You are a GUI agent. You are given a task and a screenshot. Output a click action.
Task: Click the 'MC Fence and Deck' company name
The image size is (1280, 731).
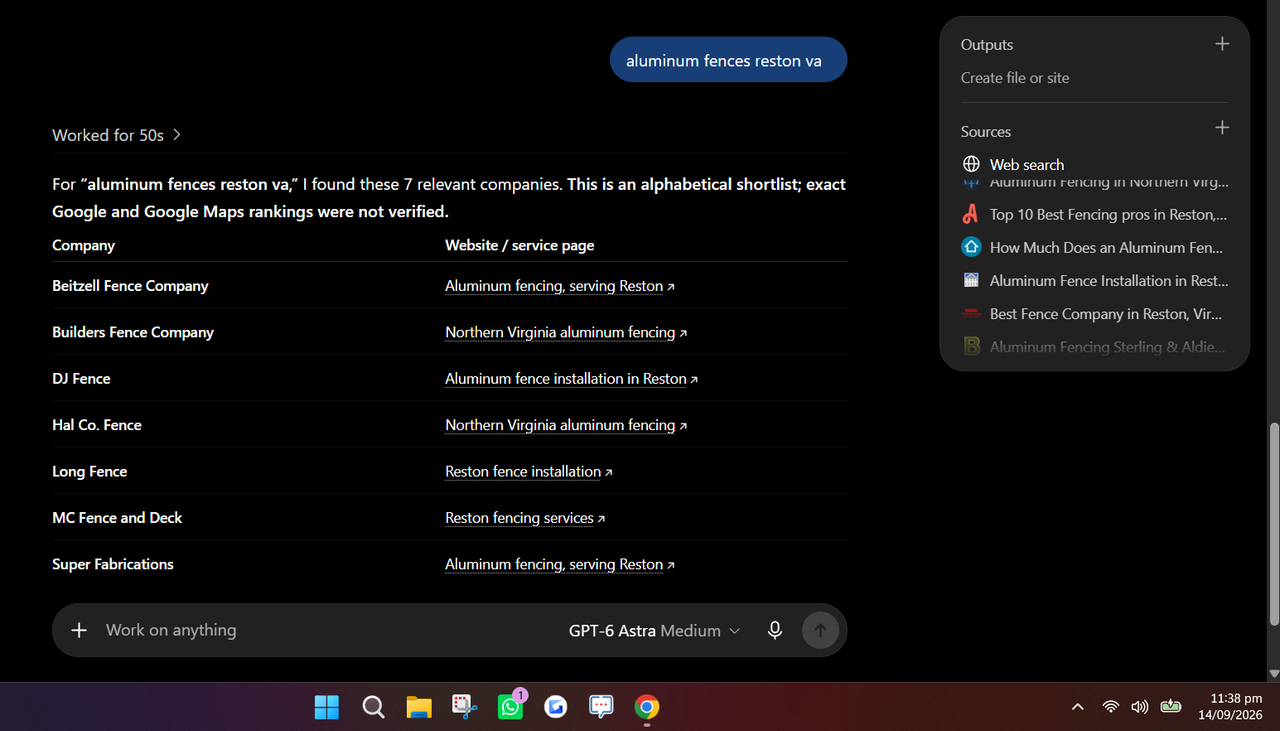click(117, 518)
